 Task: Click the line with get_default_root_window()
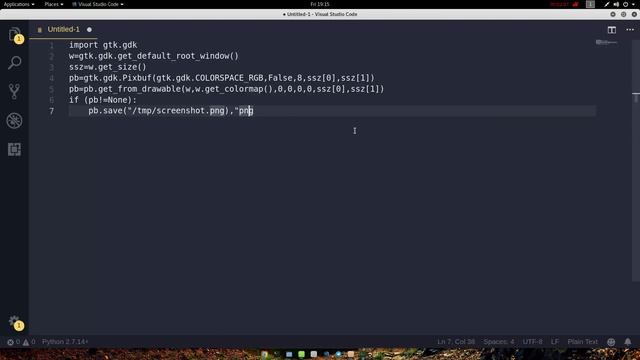click(153, 56)
